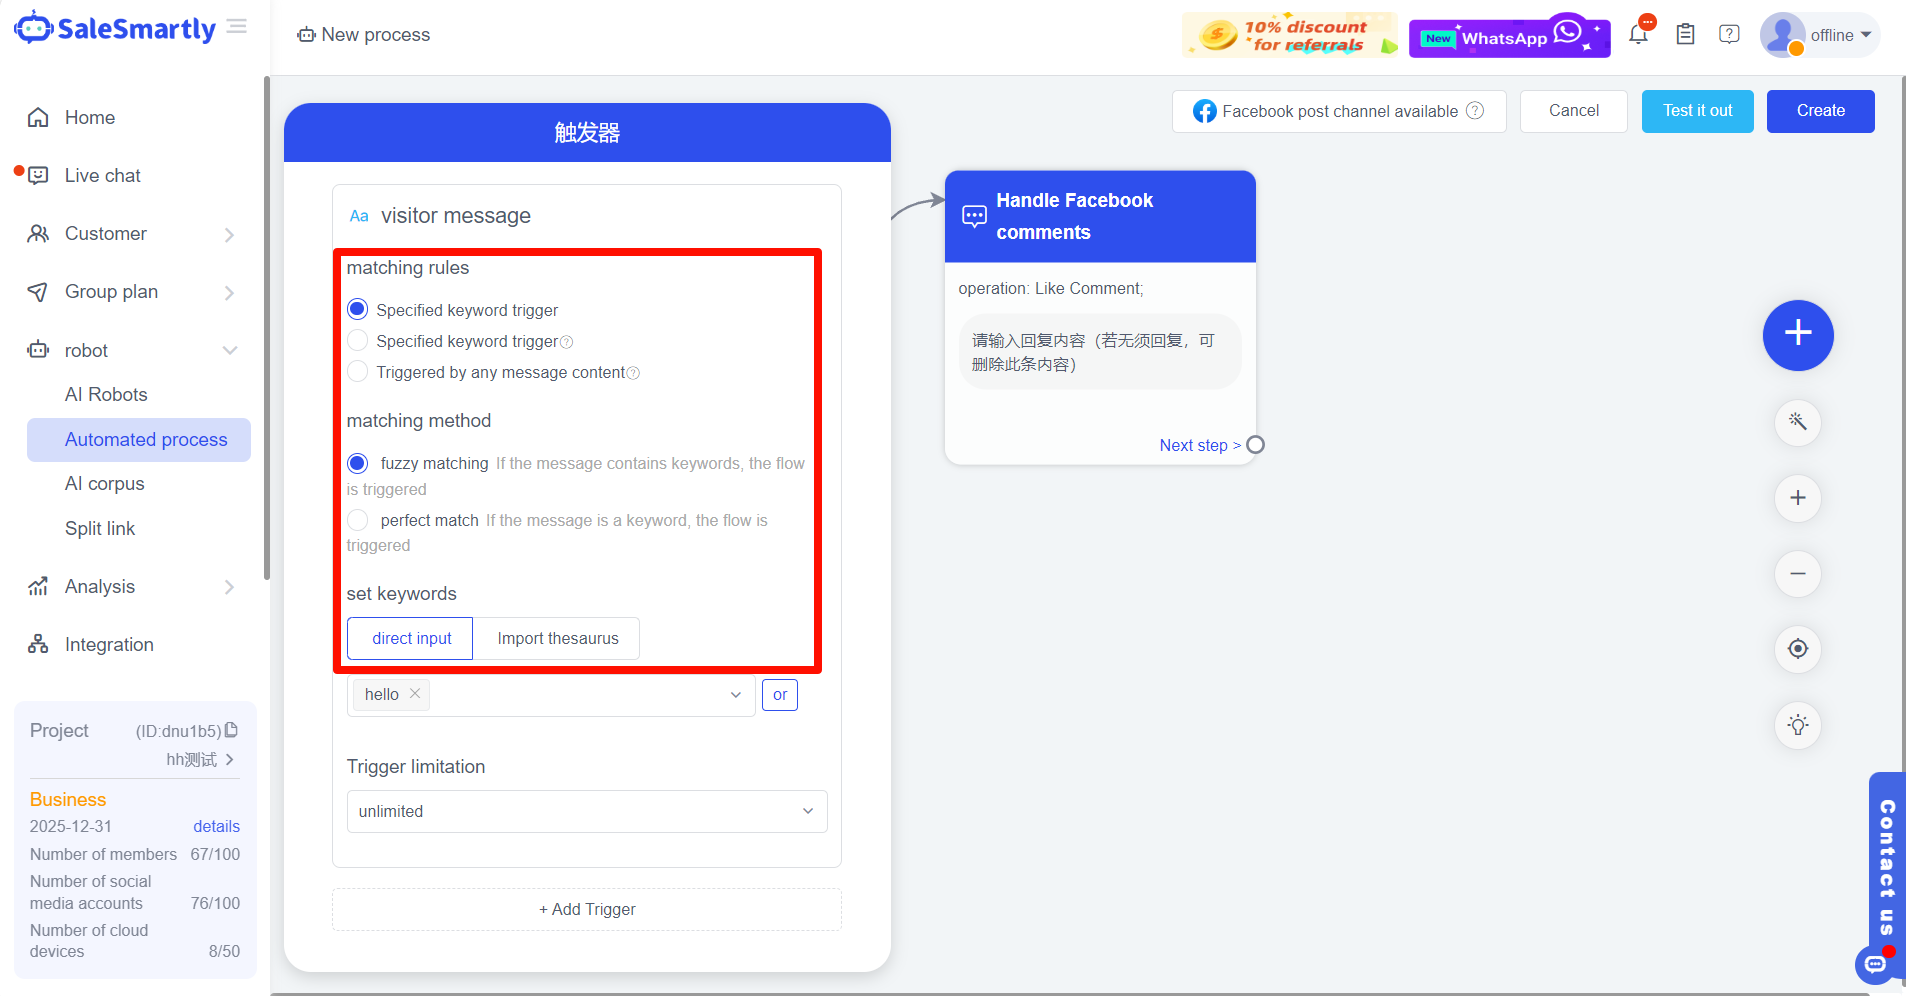Switch to the direct input tab
This screenshot has height=996, width=1906.
pos(410,639)
